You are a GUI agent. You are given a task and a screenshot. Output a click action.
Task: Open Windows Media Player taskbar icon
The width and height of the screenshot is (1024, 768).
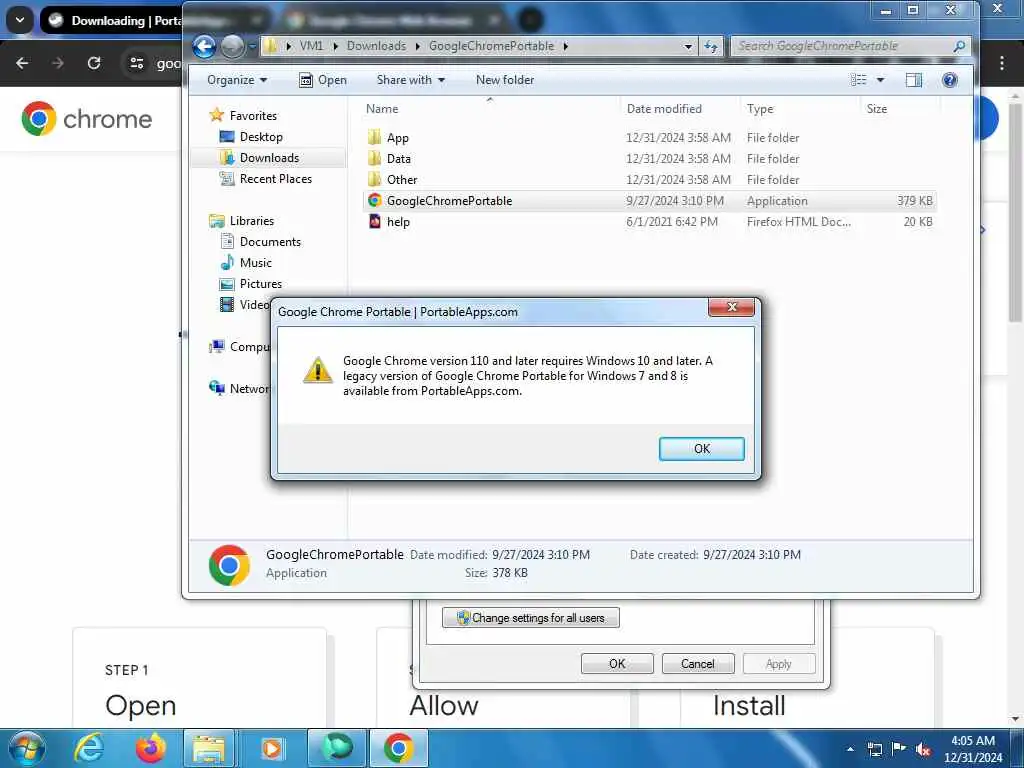271,748
